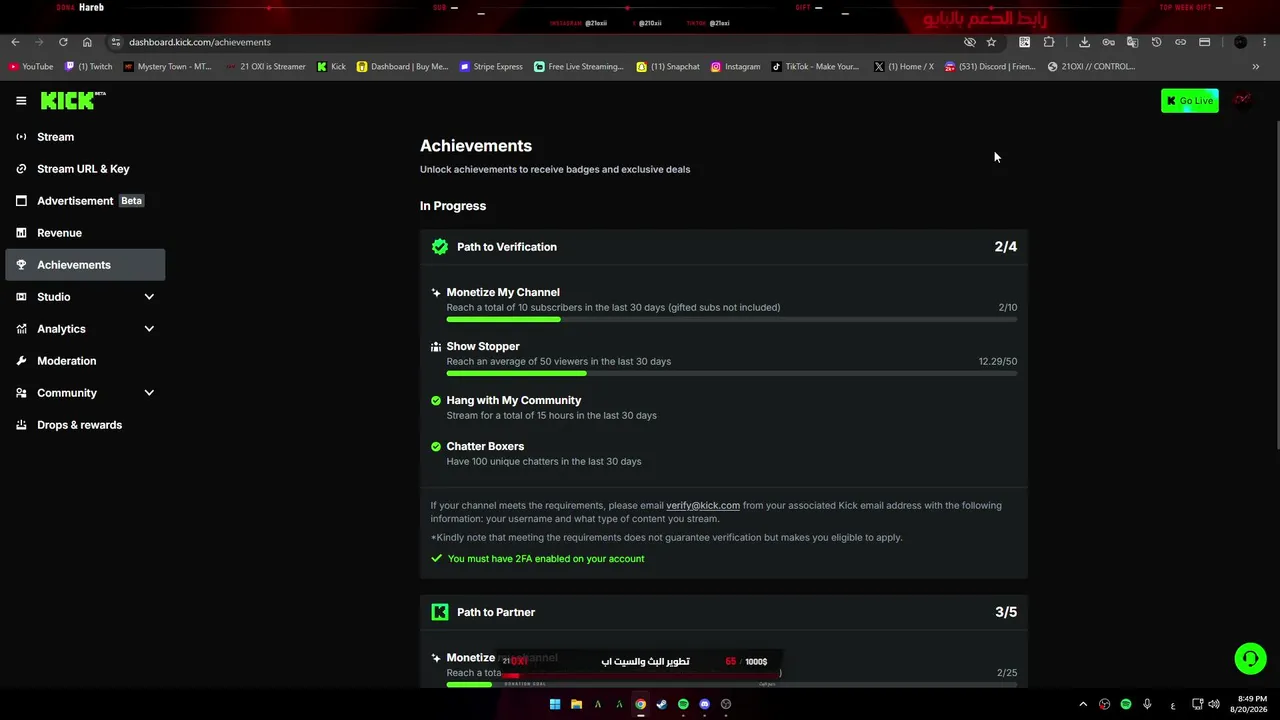Open the hamburger sidebar menu
1280x720 pixels.
21,101
